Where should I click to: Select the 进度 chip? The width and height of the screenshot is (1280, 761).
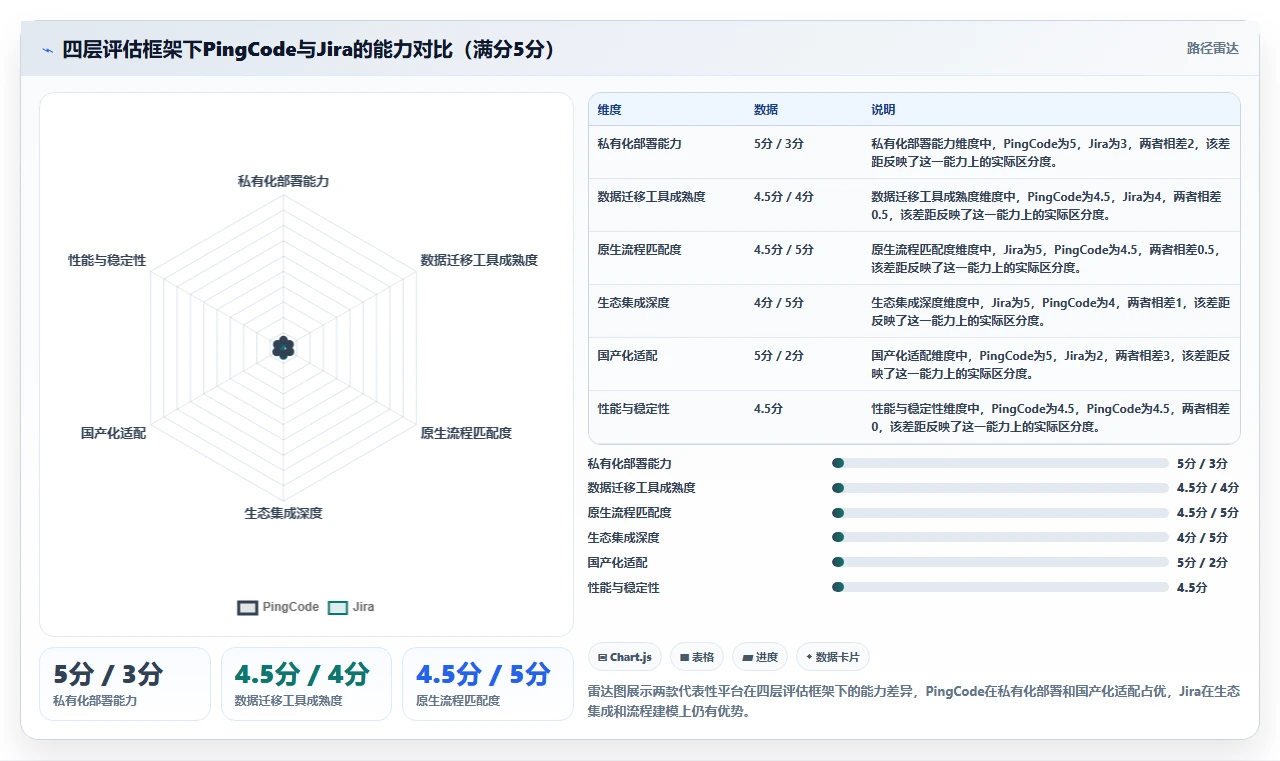point(760,657)
